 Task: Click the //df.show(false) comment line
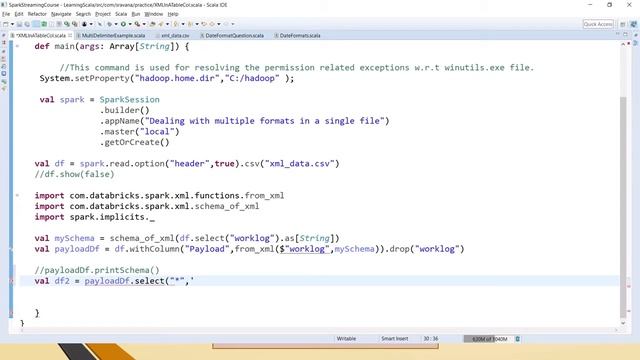(74, 174)
